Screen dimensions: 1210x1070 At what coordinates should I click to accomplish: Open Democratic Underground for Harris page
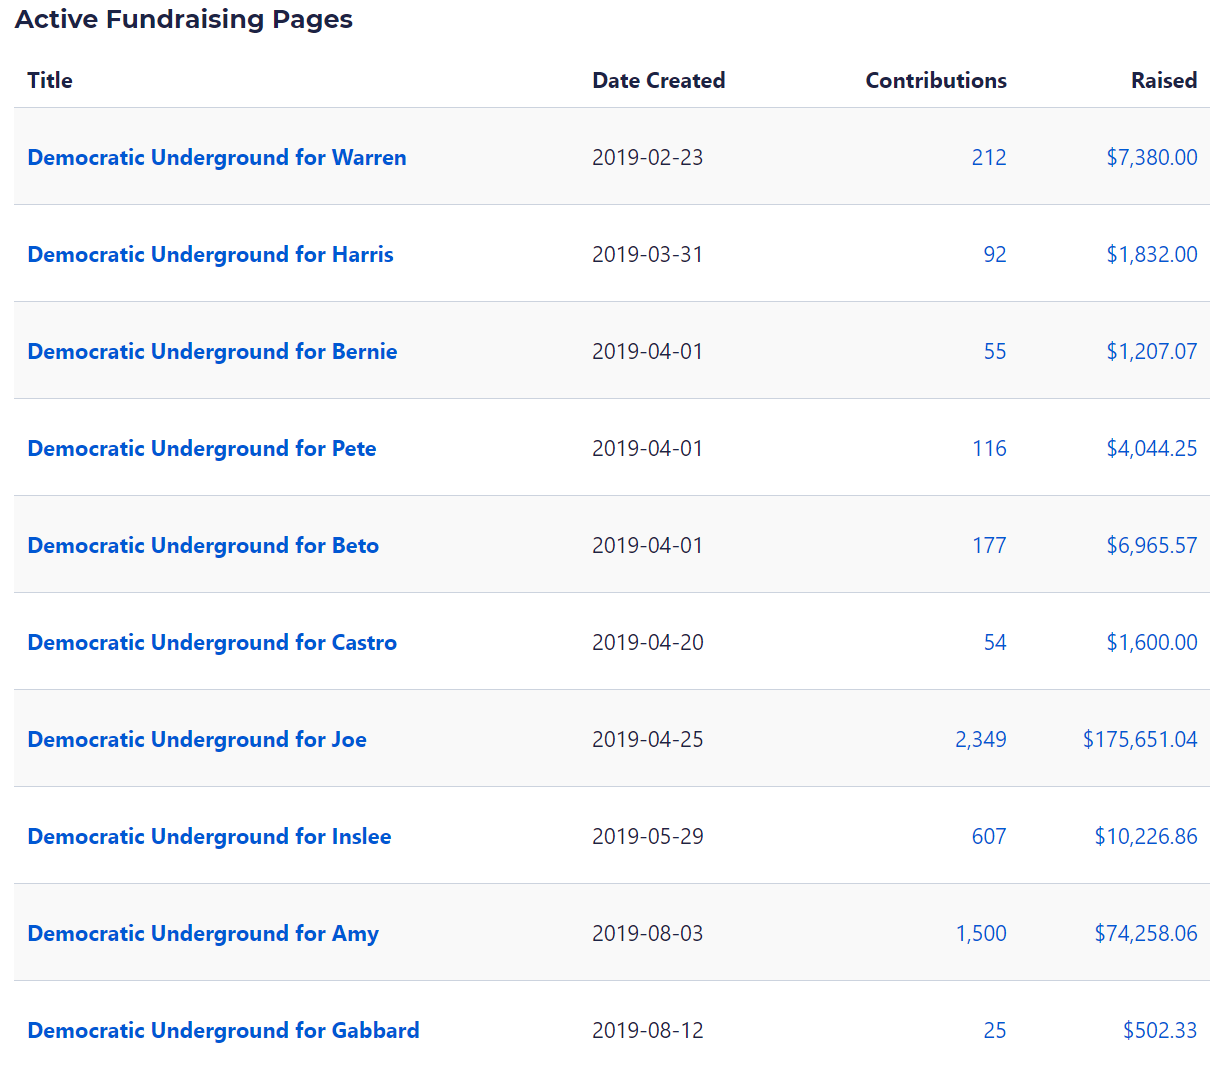(x=210, y=254)
